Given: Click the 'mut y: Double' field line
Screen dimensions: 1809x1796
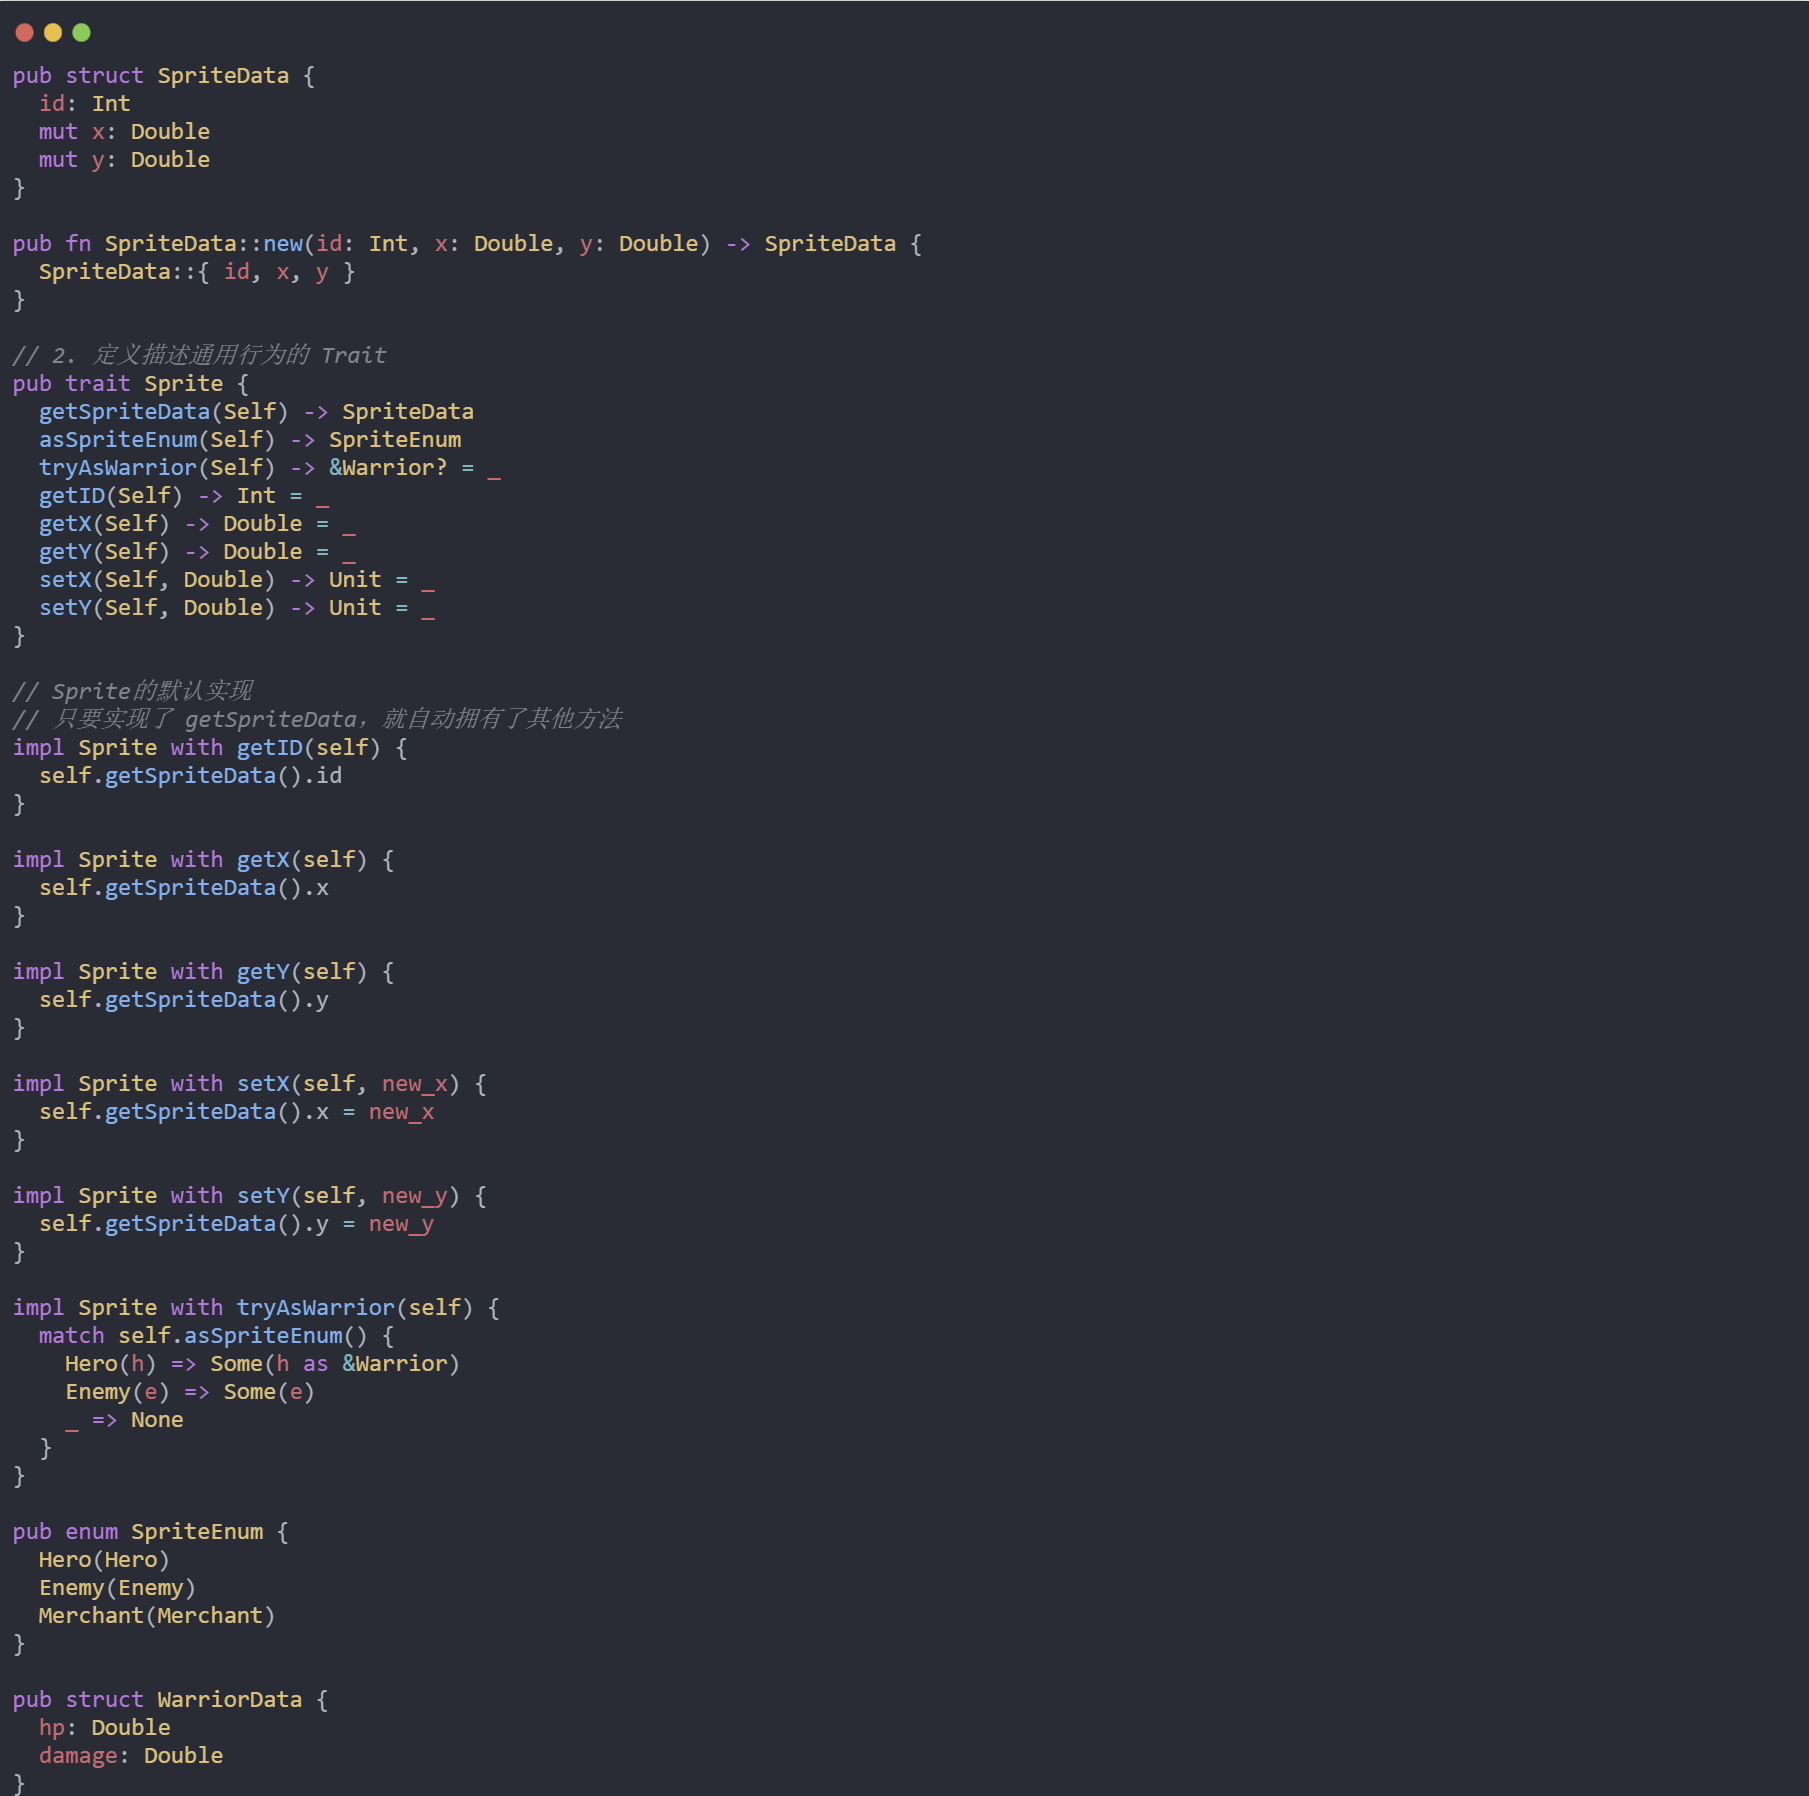Looking at the screenshot, I should pyautogui.click(x=124, y=160).
